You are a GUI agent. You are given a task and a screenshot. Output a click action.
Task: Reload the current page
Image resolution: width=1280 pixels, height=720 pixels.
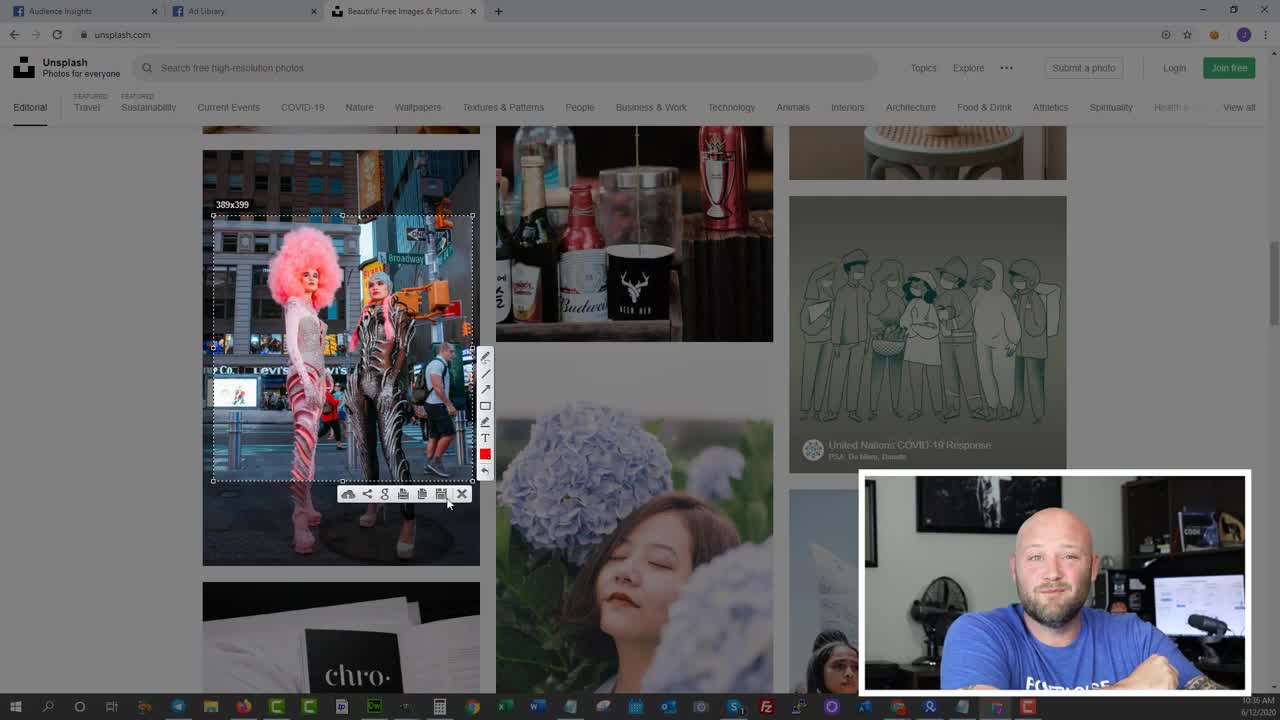pos(57,35)
